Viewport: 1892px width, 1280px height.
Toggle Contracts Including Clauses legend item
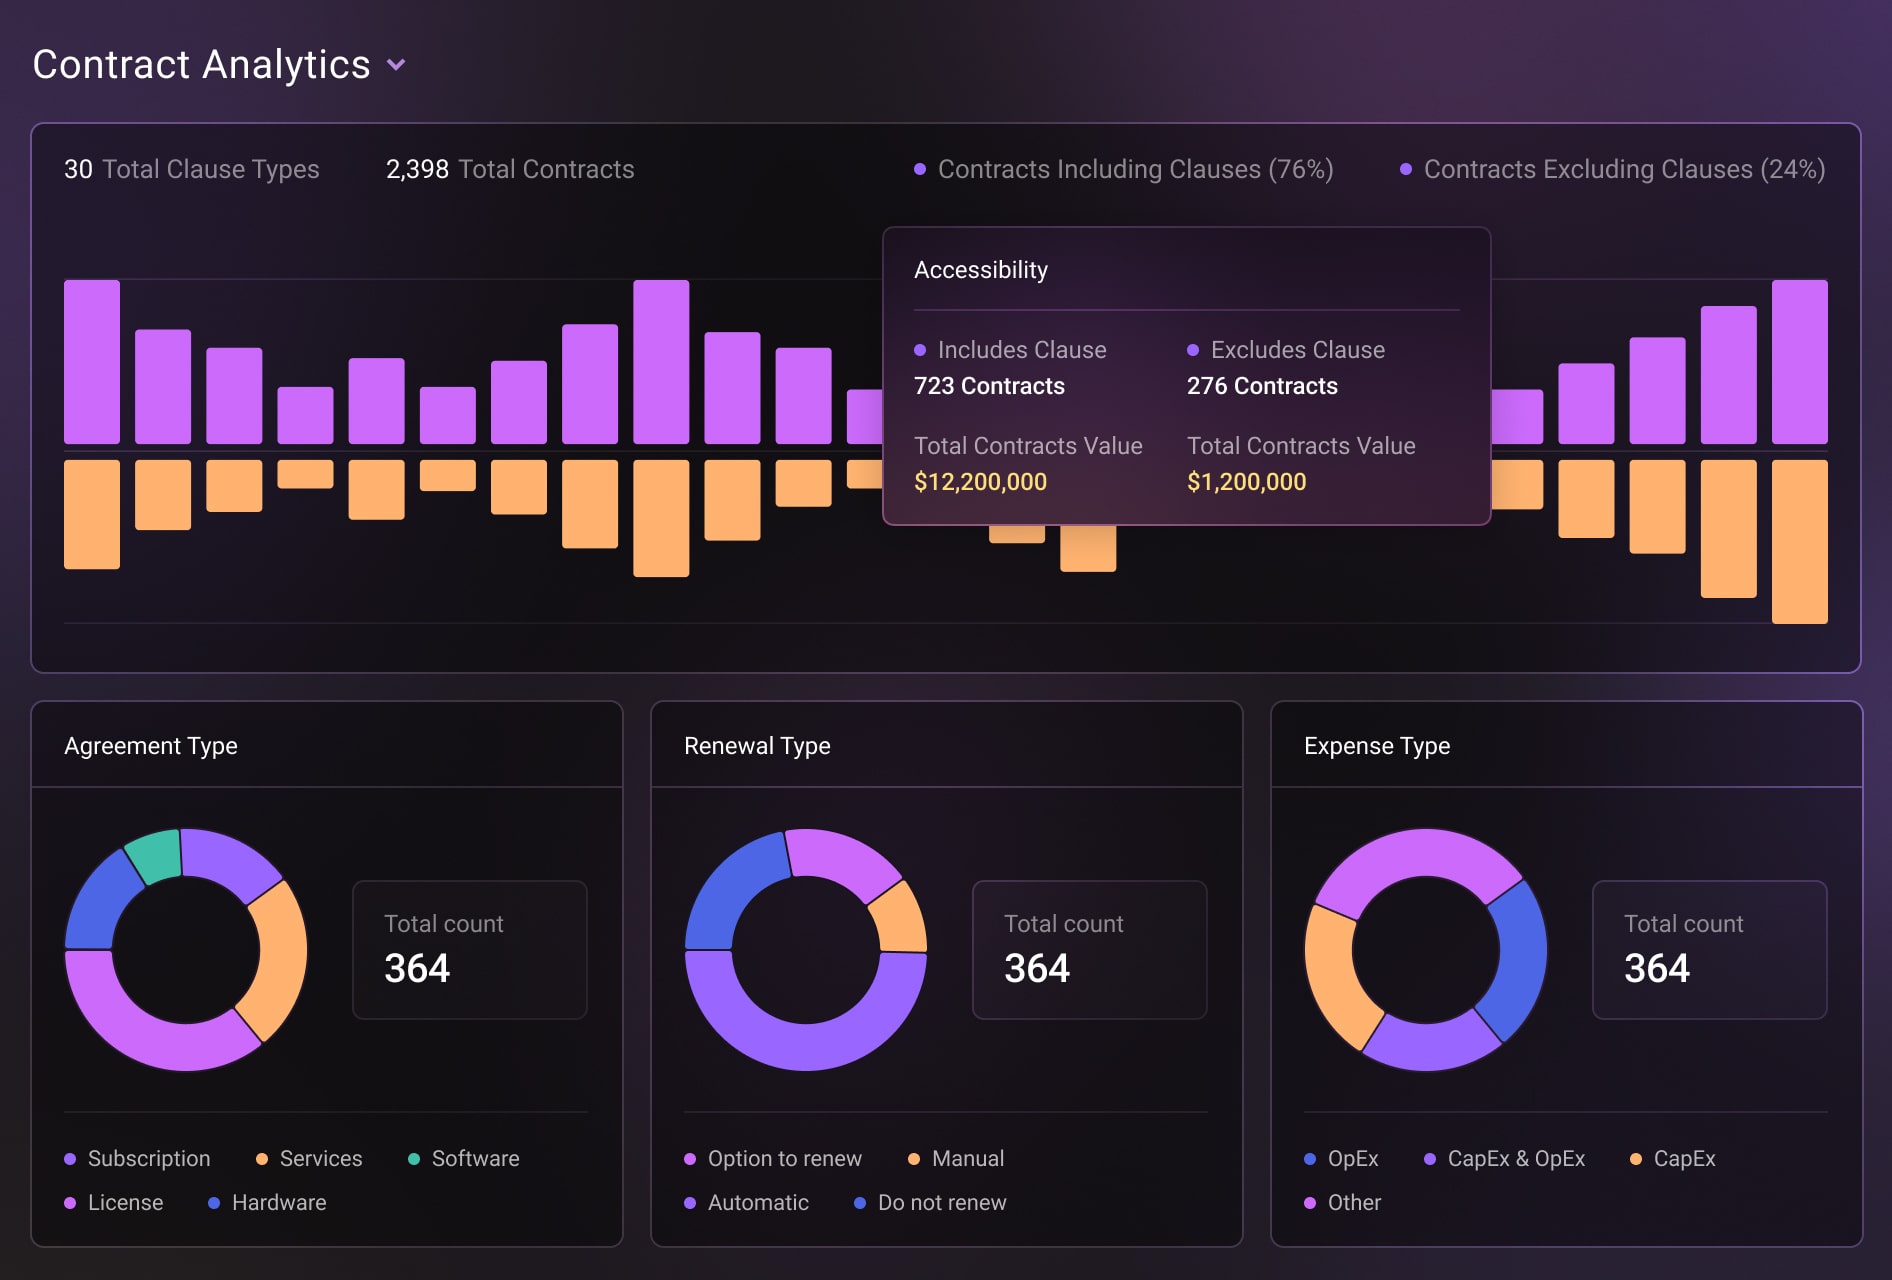click(1123, 170)
